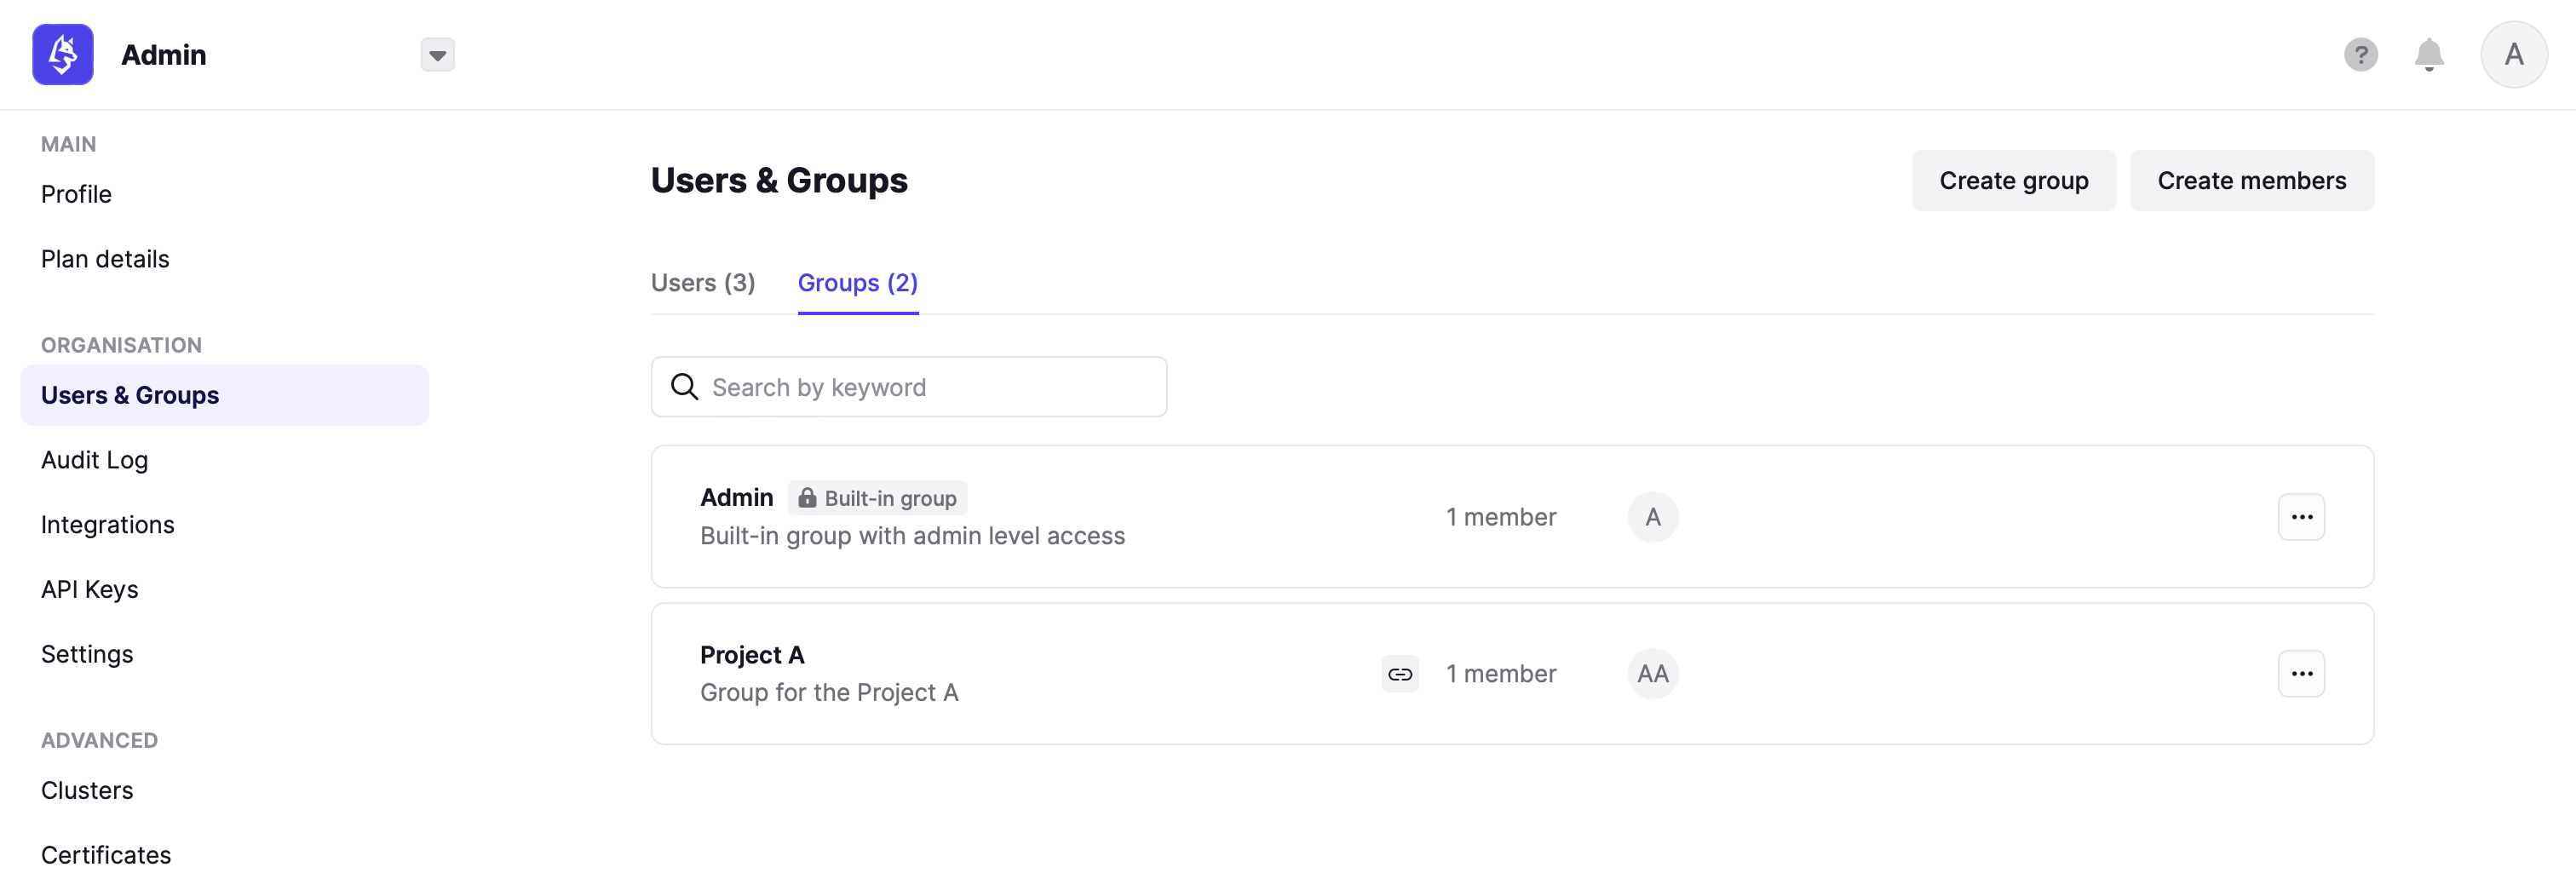Click the user avatar A in header
This screenshot has width=2576, height=896.
(2514, 55)
